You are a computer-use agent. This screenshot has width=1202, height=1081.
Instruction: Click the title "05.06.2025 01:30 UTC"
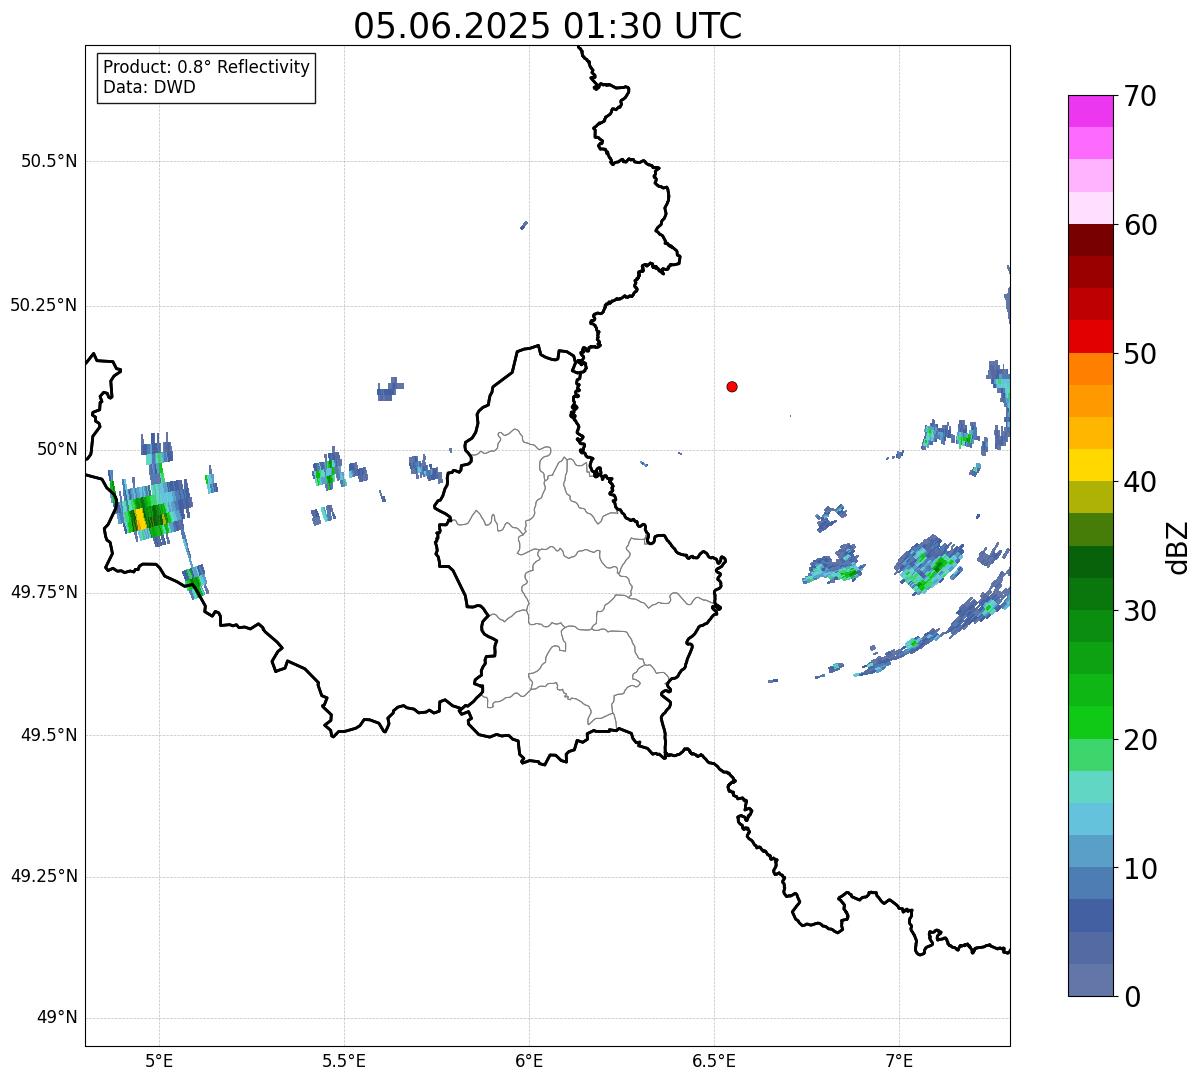point(548,26)
